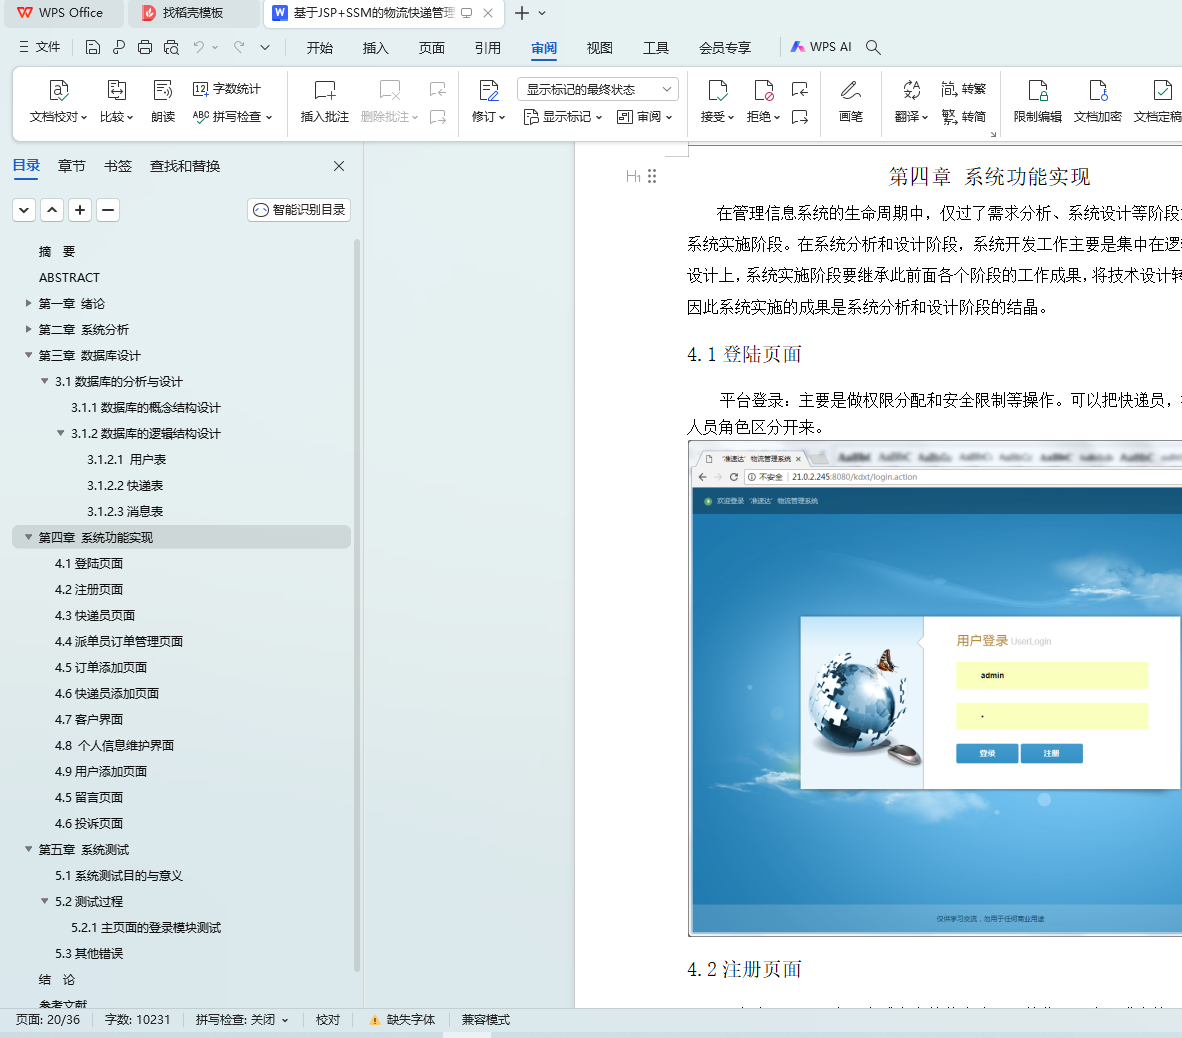This screenshot has height=1038, width=1182.
Task: Open the 文件 menu
Action: [39, 47]
